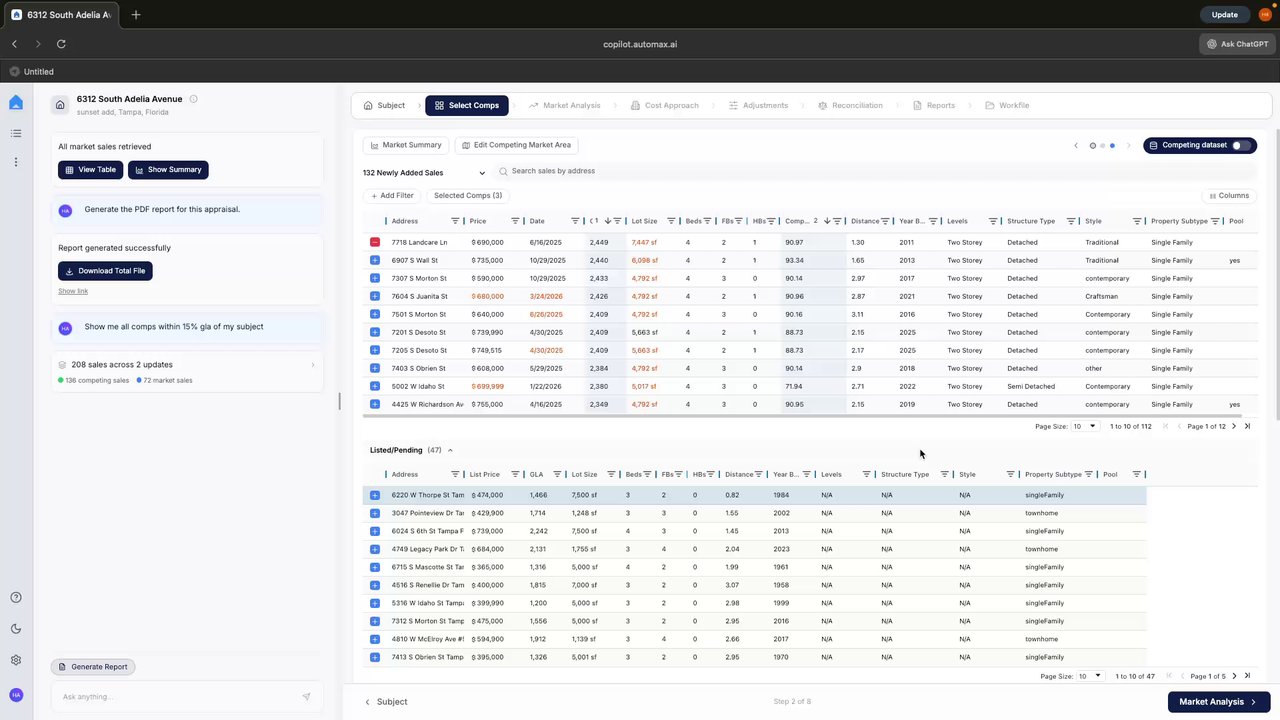The height and width of the screenshot is (720, 1280).
Task: Go to next page of listed table
Action: point(1234,676)
